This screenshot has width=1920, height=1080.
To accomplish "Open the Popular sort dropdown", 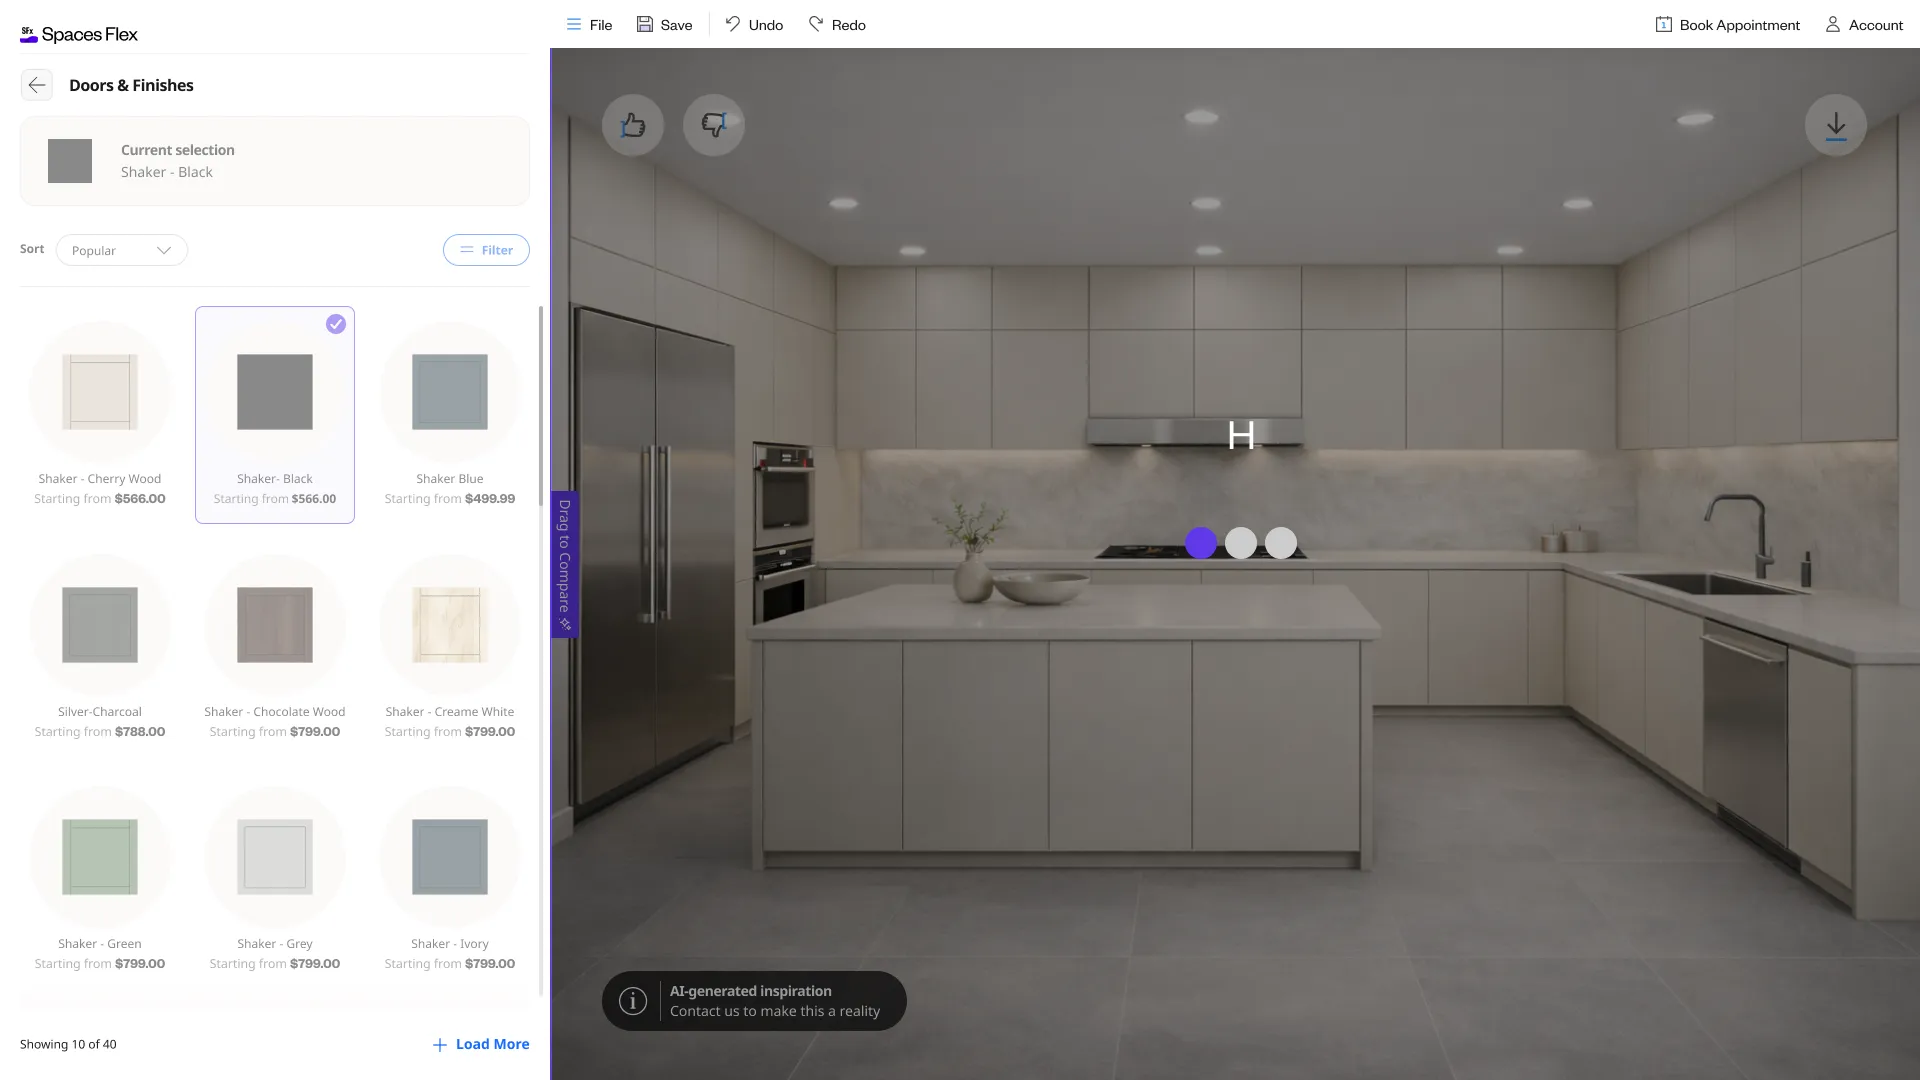I will point(122,250).
